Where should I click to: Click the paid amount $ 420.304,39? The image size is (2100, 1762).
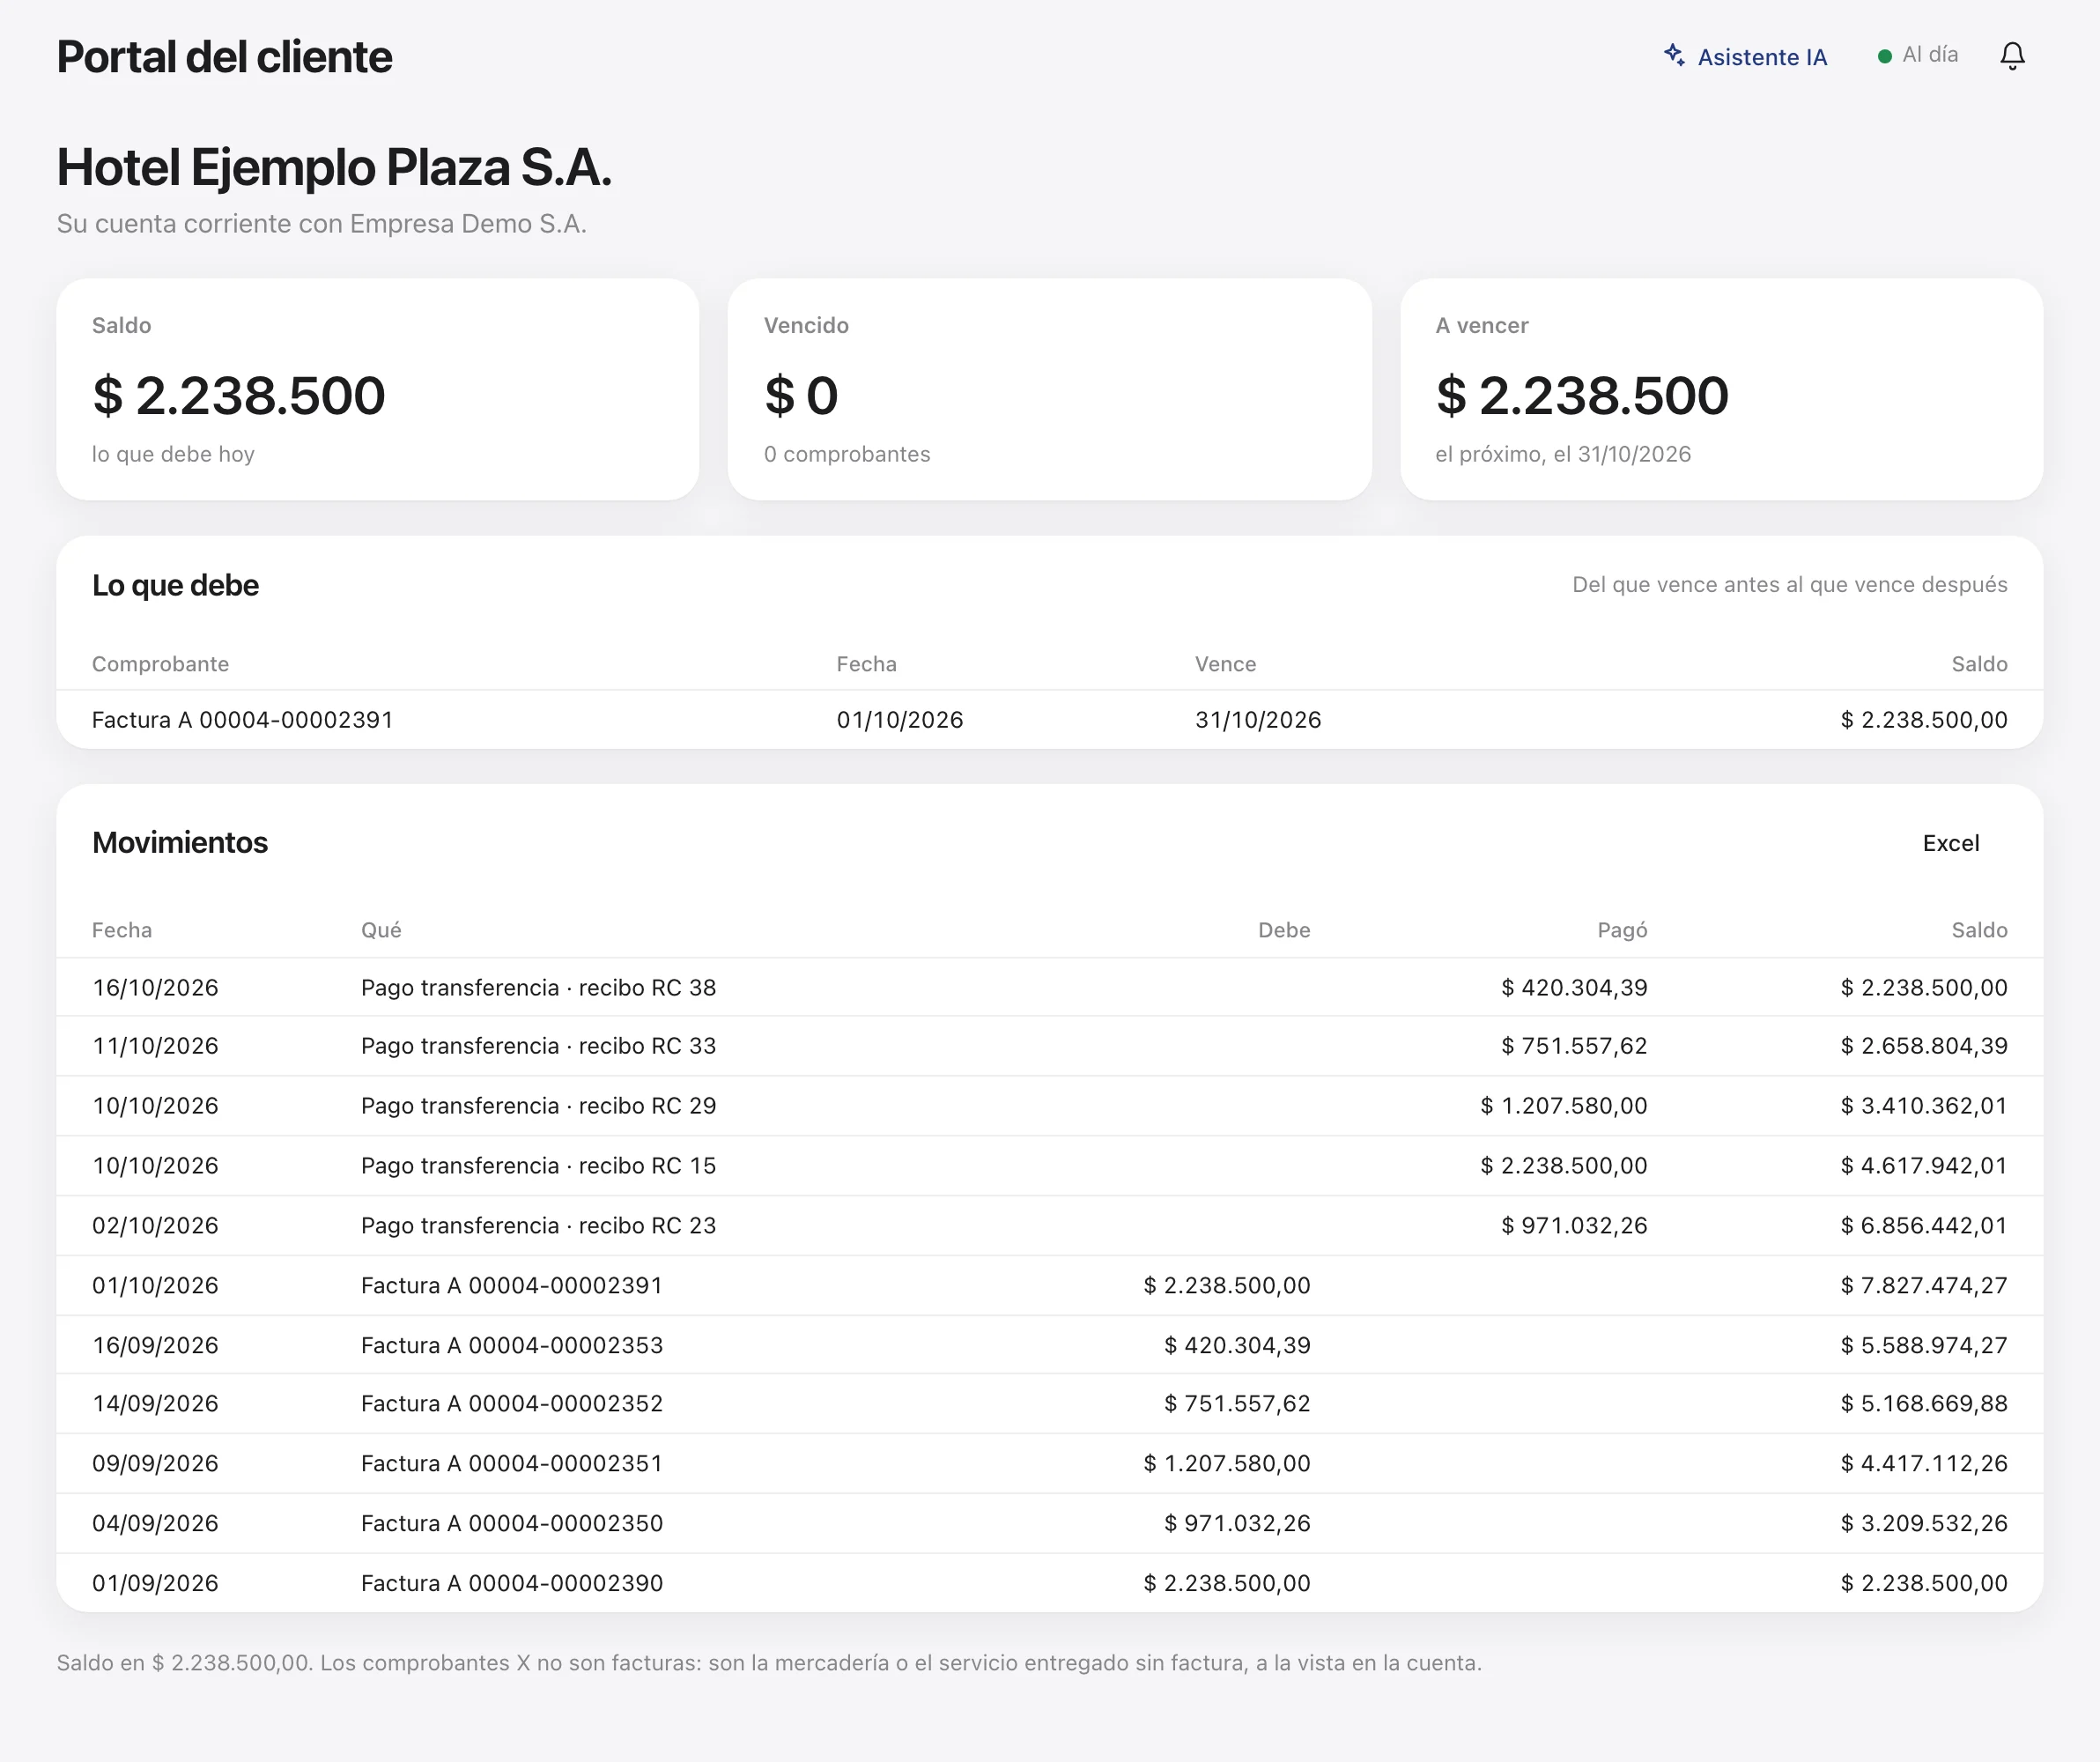(1573, 988)
